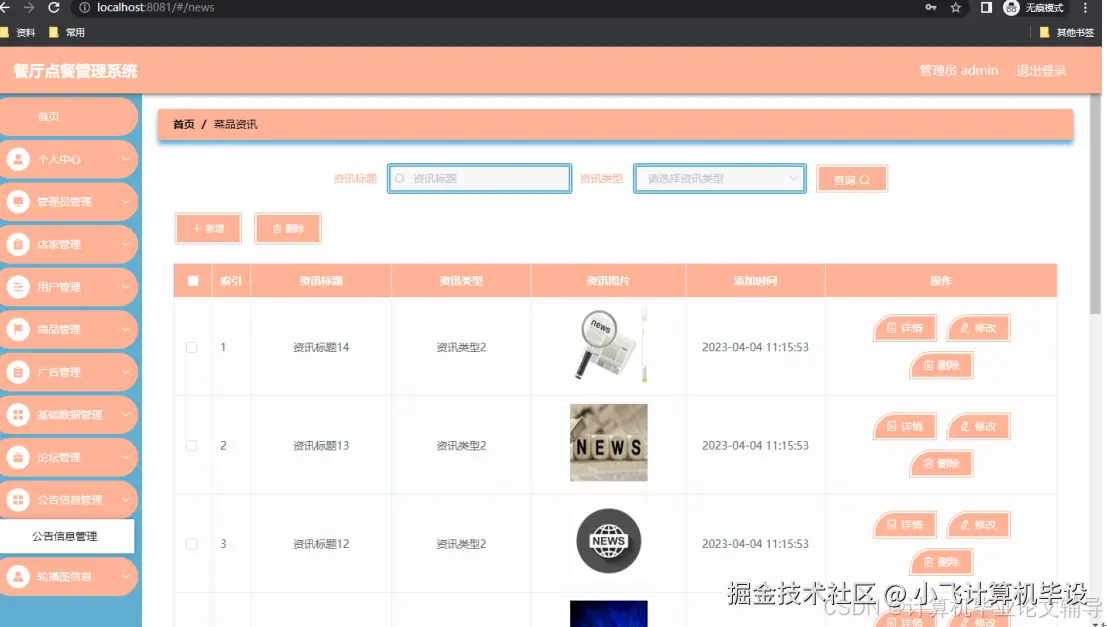The height and width of the screenshot is (627, 1107).
Task: Expand 论坛管理 menu chevron
Action: point(125,457)
